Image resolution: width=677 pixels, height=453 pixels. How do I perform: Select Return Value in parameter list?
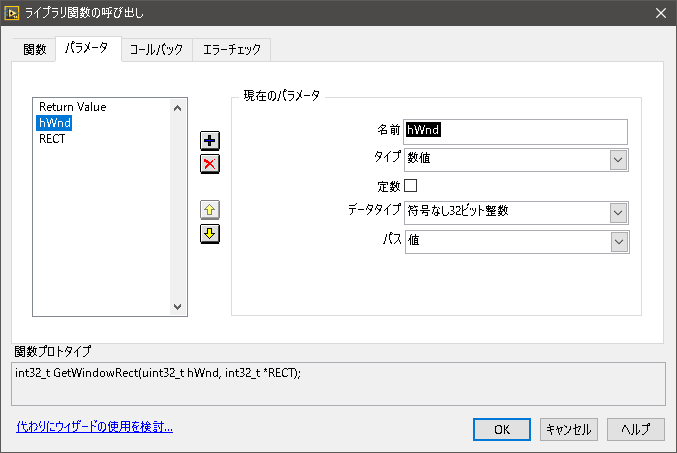pyautogui.click(x=73, y=107)
